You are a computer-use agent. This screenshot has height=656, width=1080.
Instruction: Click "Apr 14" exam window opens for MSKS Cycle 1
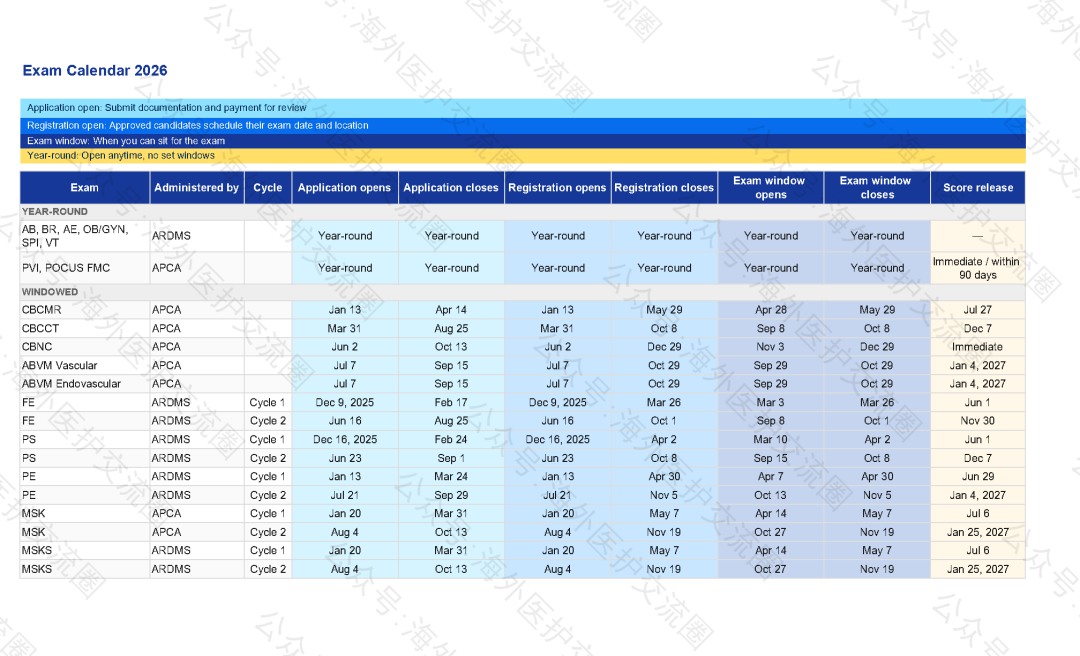[770, 551]
